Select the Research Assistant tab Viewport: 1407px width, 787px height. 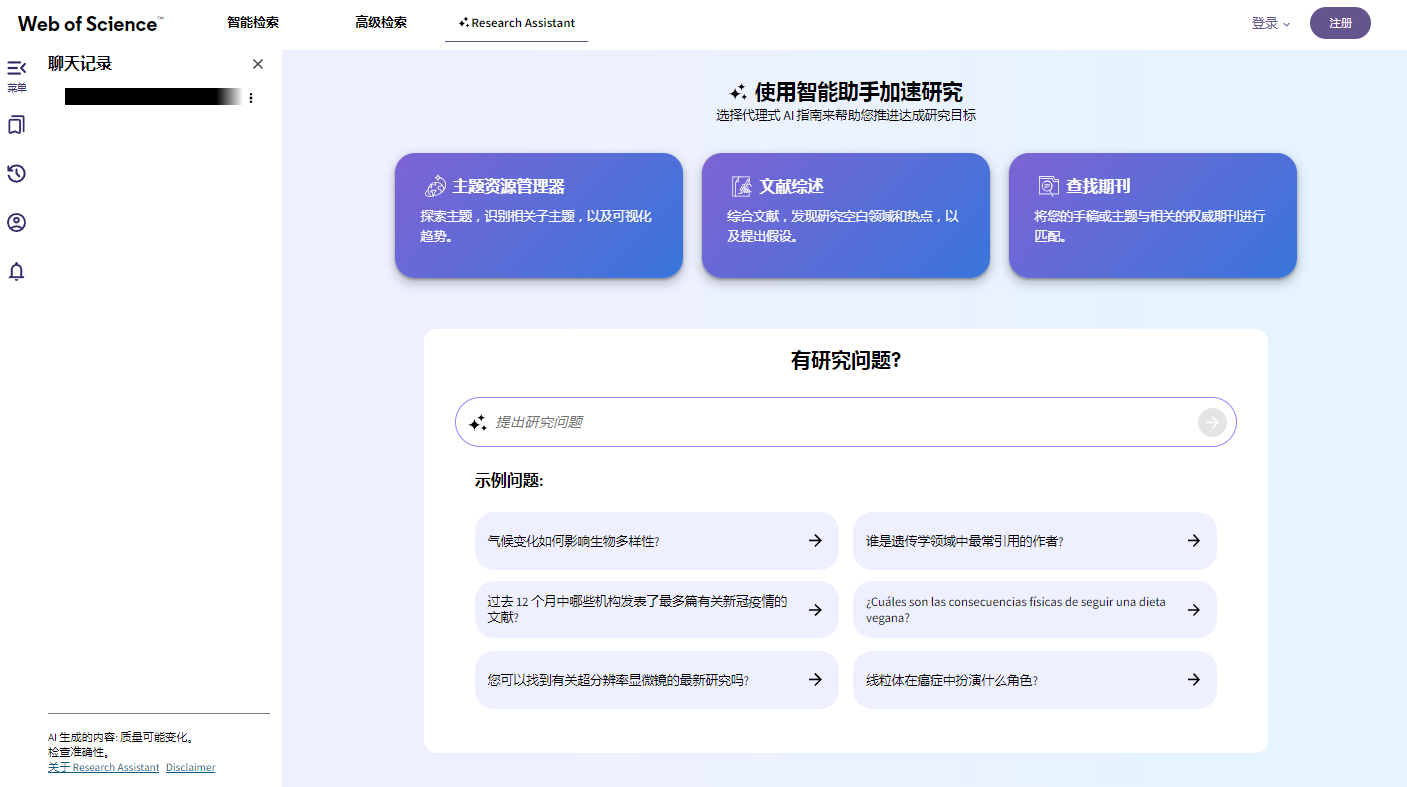[516, 23]
